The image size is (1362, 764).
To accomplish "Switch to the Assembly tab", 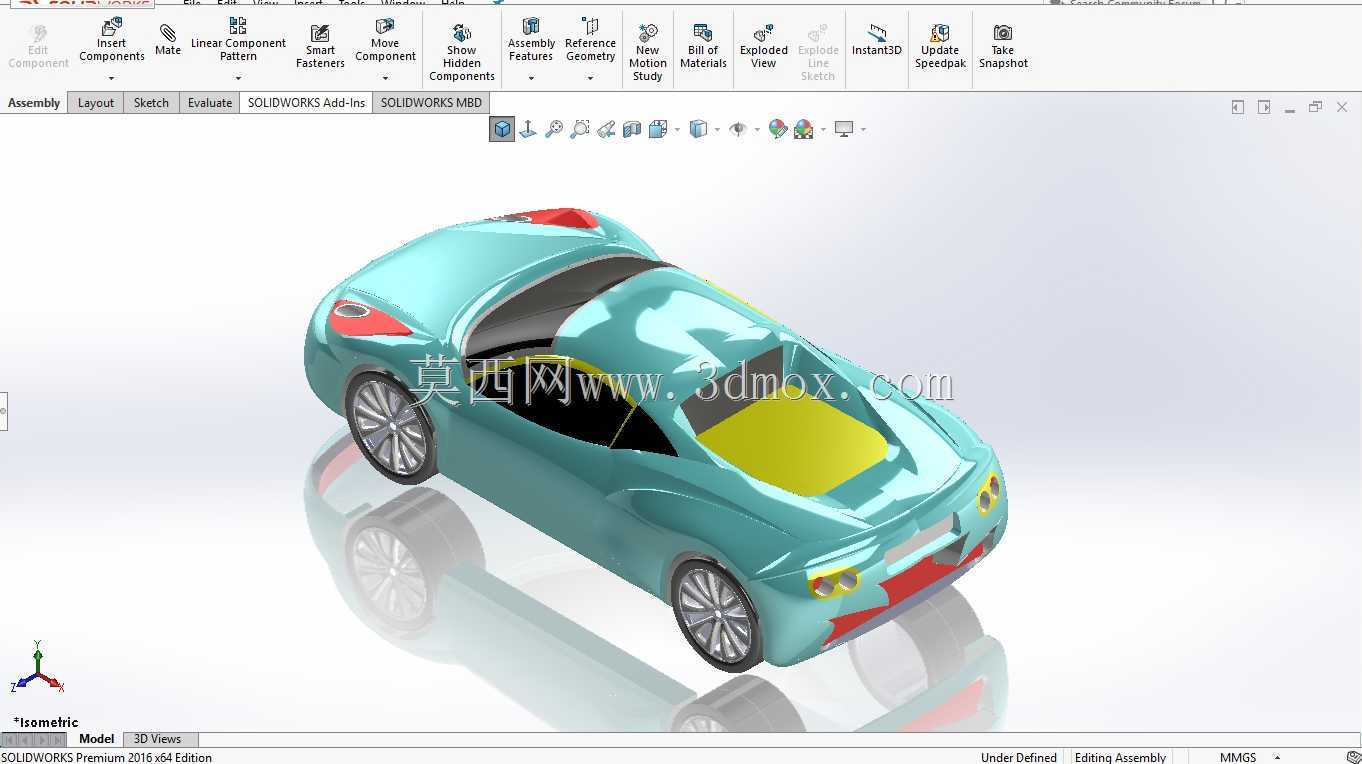I will point(34,103).
